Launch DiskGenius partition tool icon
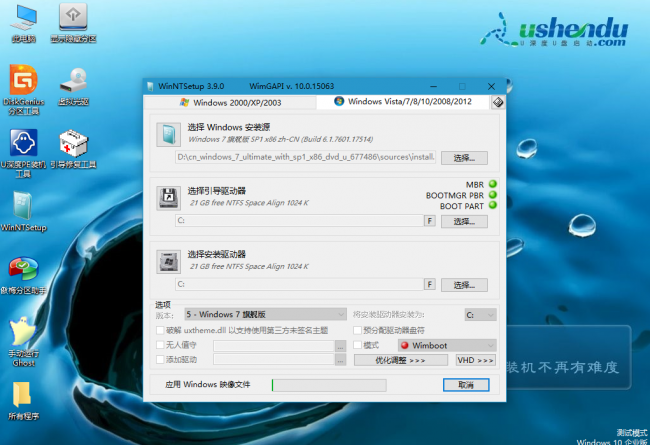 [x=24, y=89]
